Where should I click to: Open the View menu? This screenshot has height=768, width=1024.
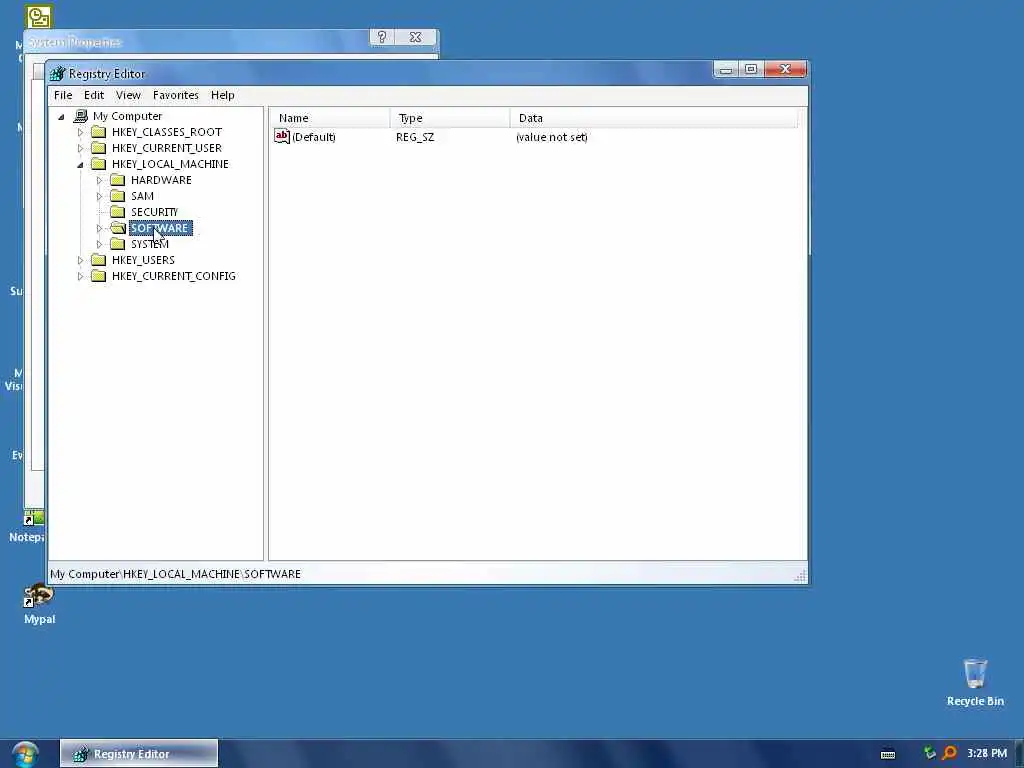(x=128, y=95)
